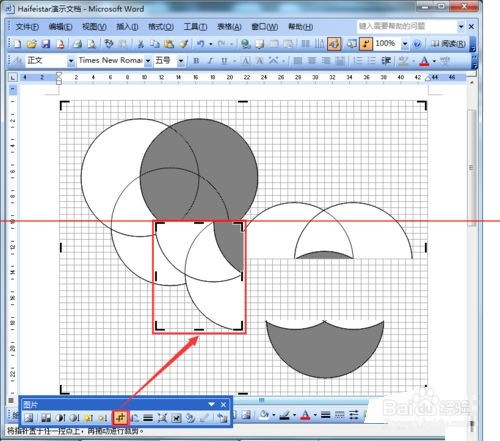Click the 阅读(R) reading button
The height and width of the screenshot is (441, 500).
[x=448, y=44]
